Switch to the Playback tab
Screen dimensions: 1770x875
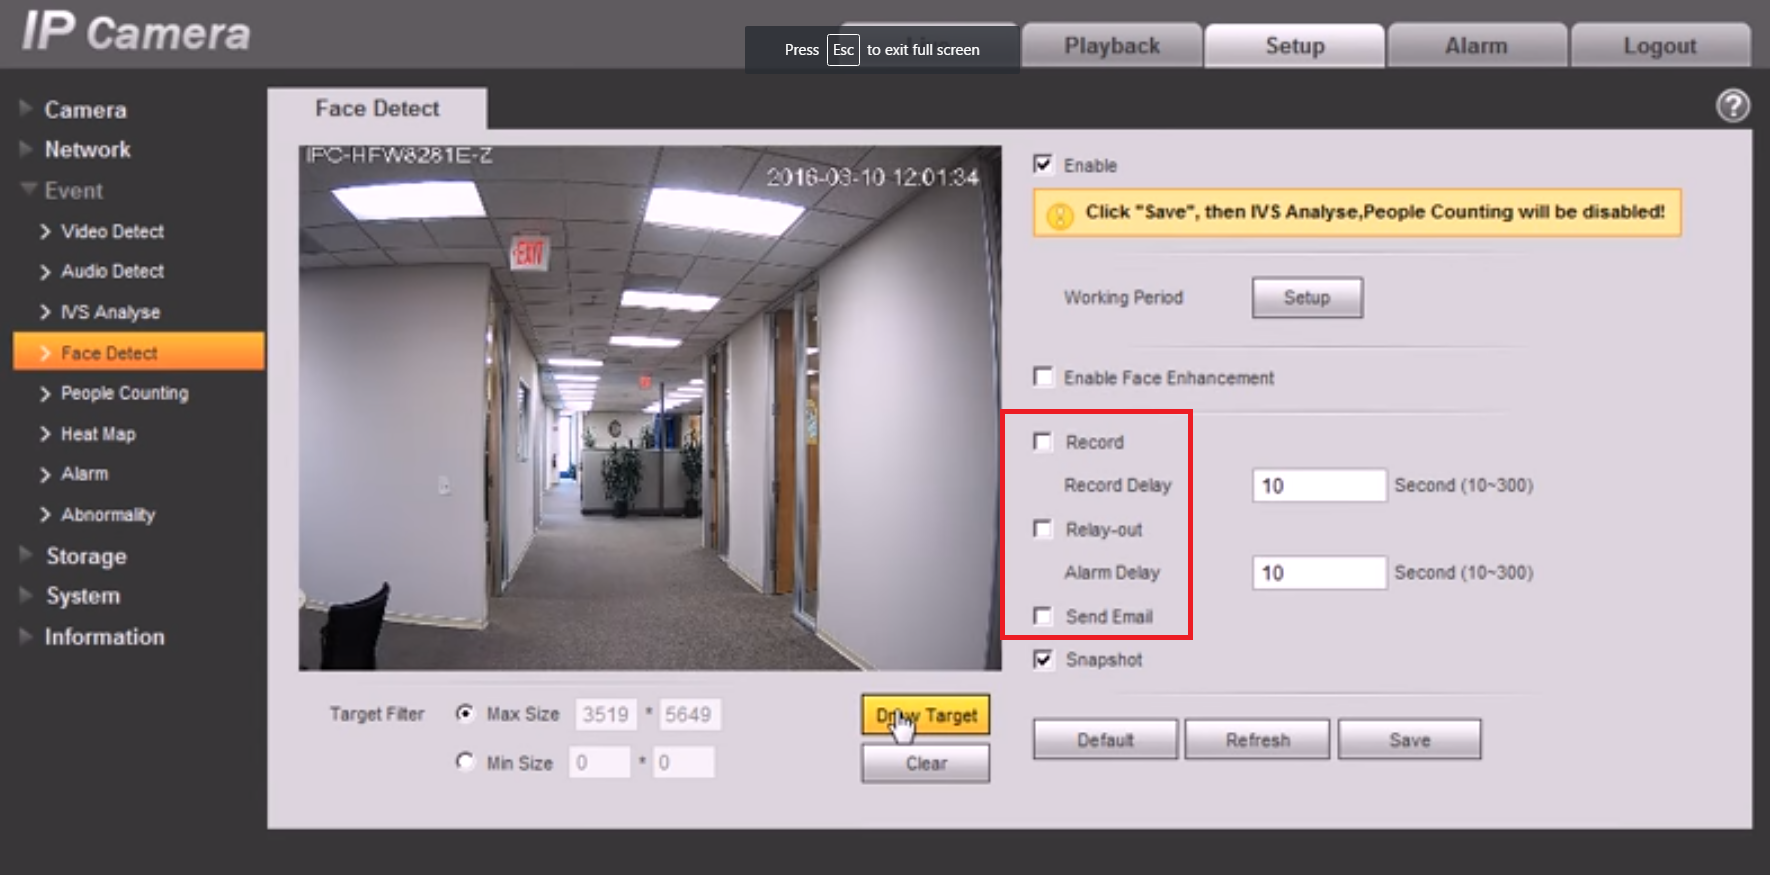[x=1112, y=46]
